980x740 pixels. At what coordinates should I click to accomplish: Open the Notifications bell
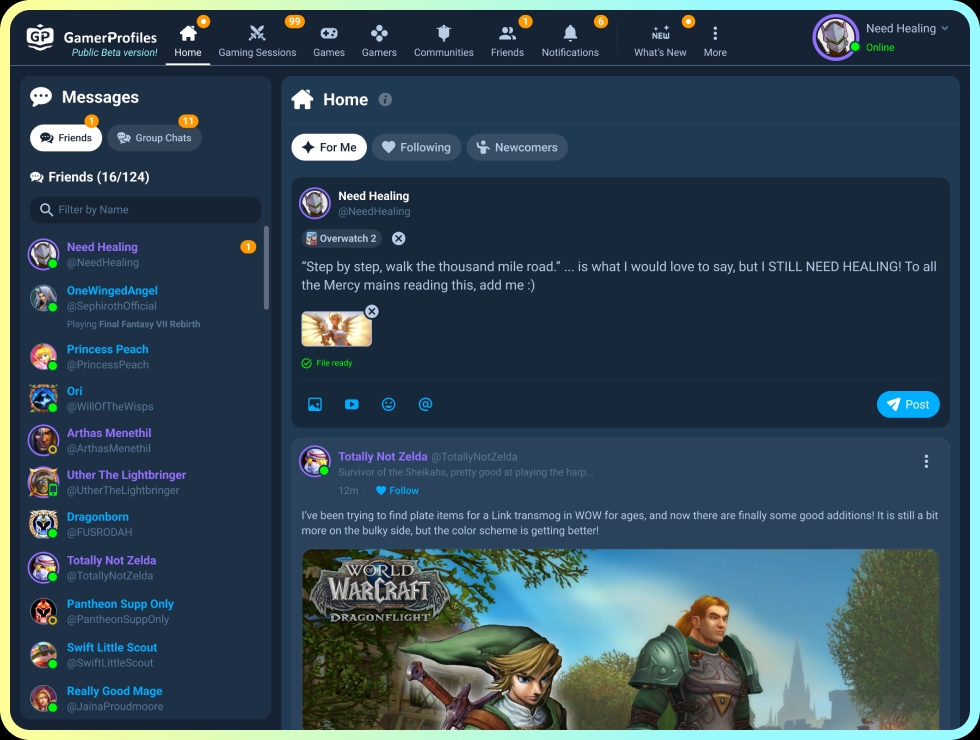tap(569, 38)
